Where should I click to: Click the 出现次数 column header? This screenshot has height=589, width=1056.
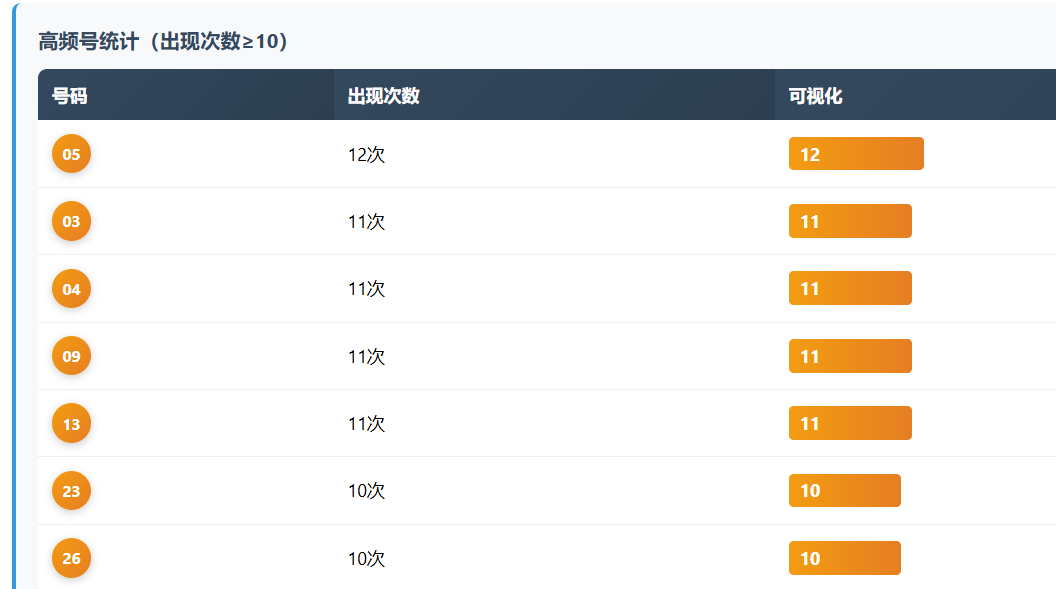[383, 96]
